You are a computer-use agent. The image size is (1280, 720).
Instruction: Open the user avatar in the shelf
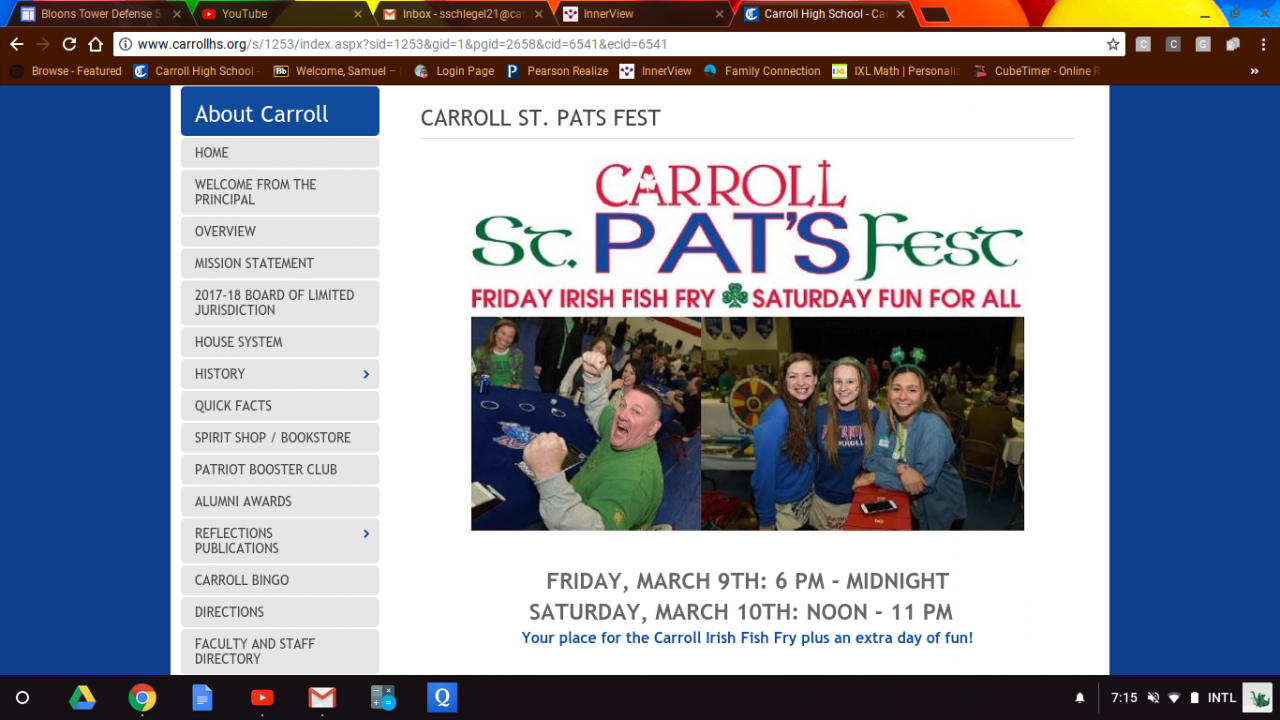tap(1257, 697)
